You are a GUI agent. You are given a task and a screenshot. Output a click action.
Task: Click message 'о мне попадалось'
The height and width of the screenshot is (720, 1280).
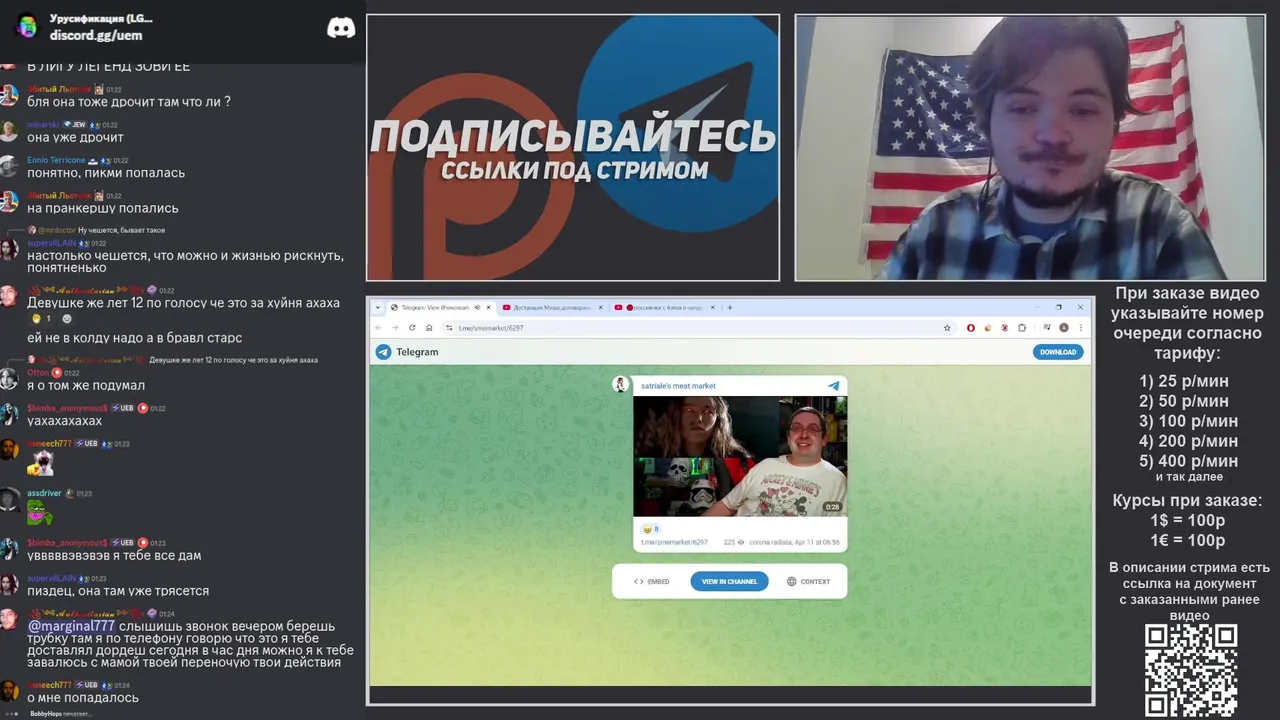point(83,697)
